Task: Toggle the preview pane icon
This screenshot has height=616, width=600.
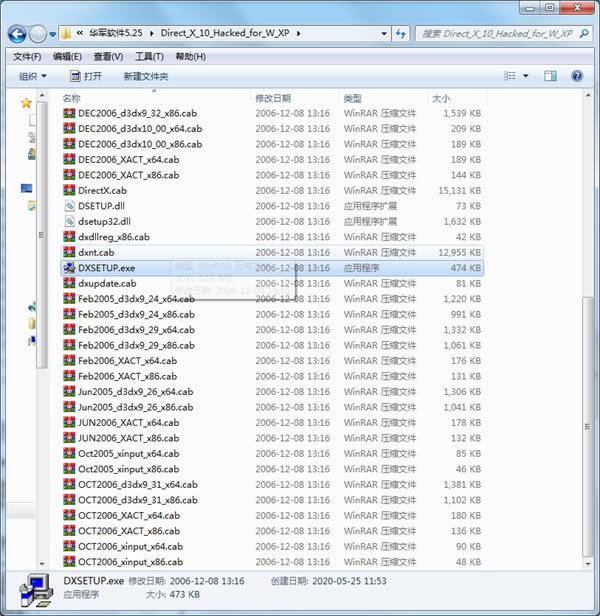Action: 550,76
